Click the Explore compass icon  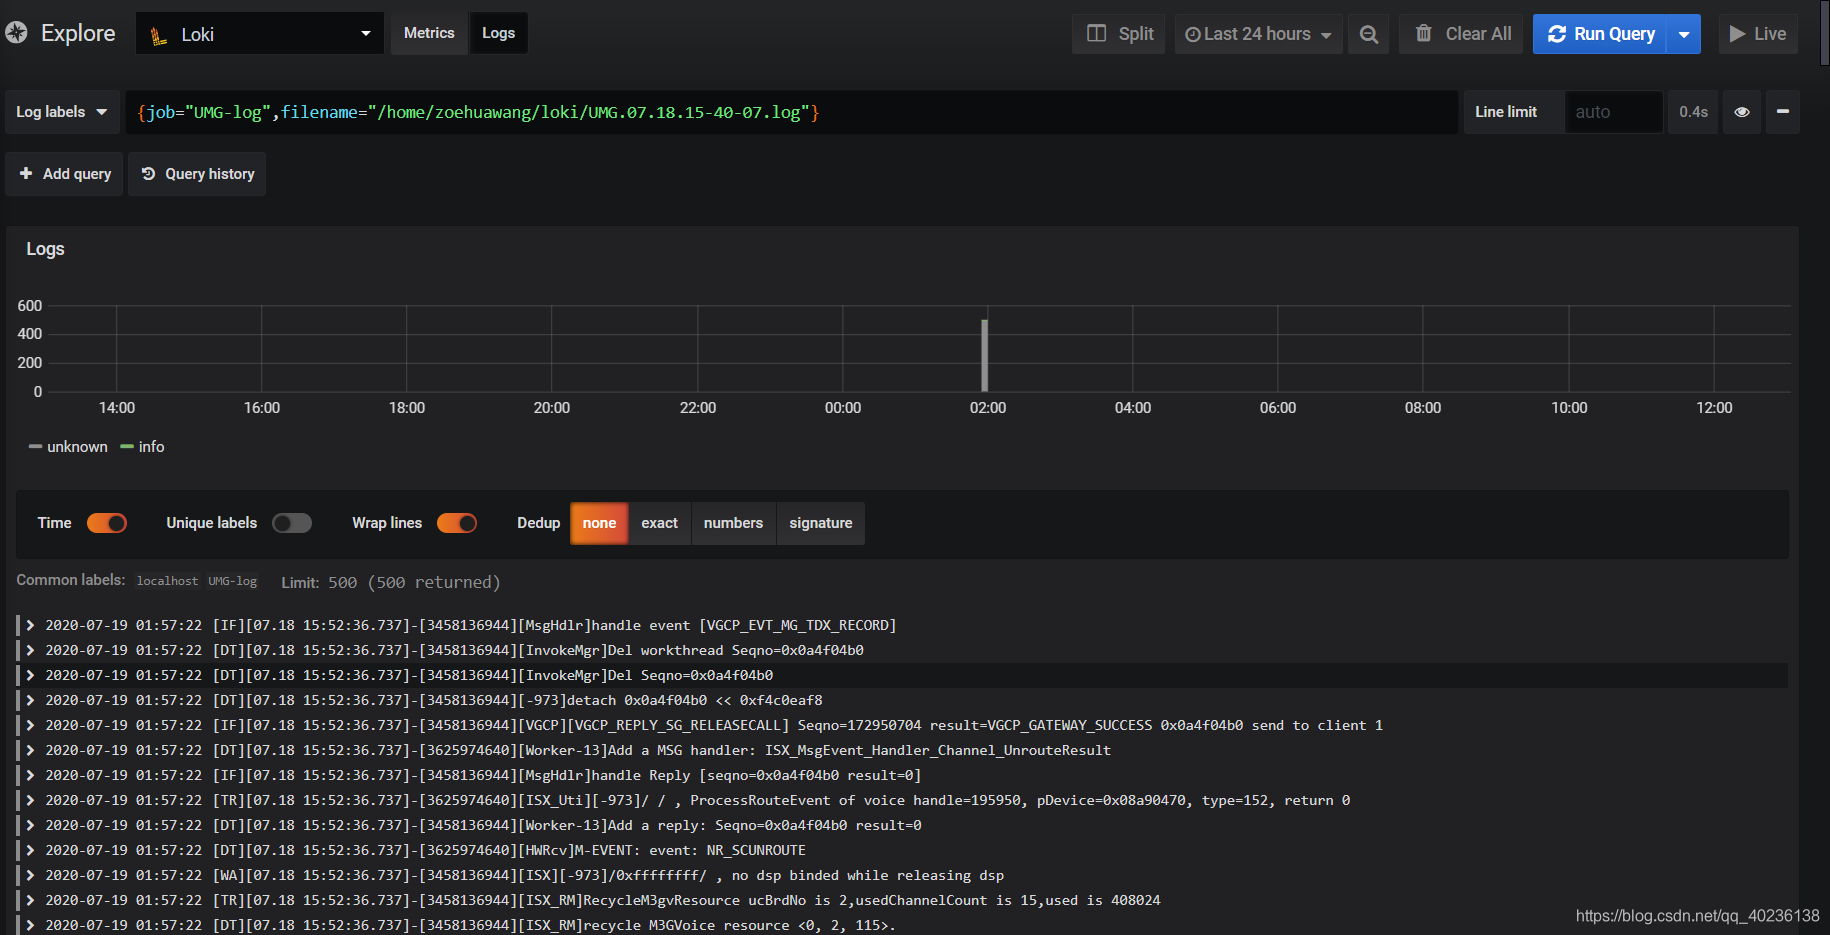[x=16, y=33]
